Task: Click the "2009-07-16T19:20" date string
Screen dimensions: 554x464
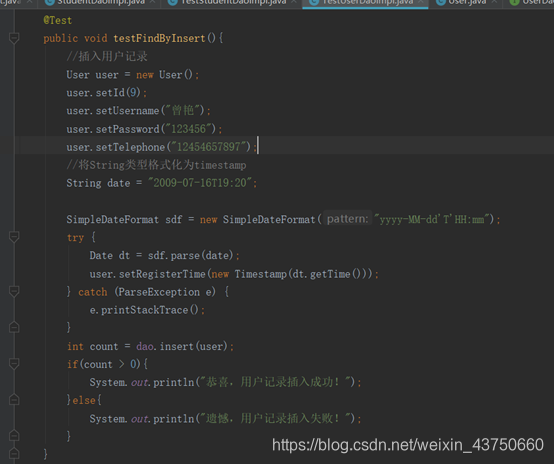Action: tap(200, 183)
